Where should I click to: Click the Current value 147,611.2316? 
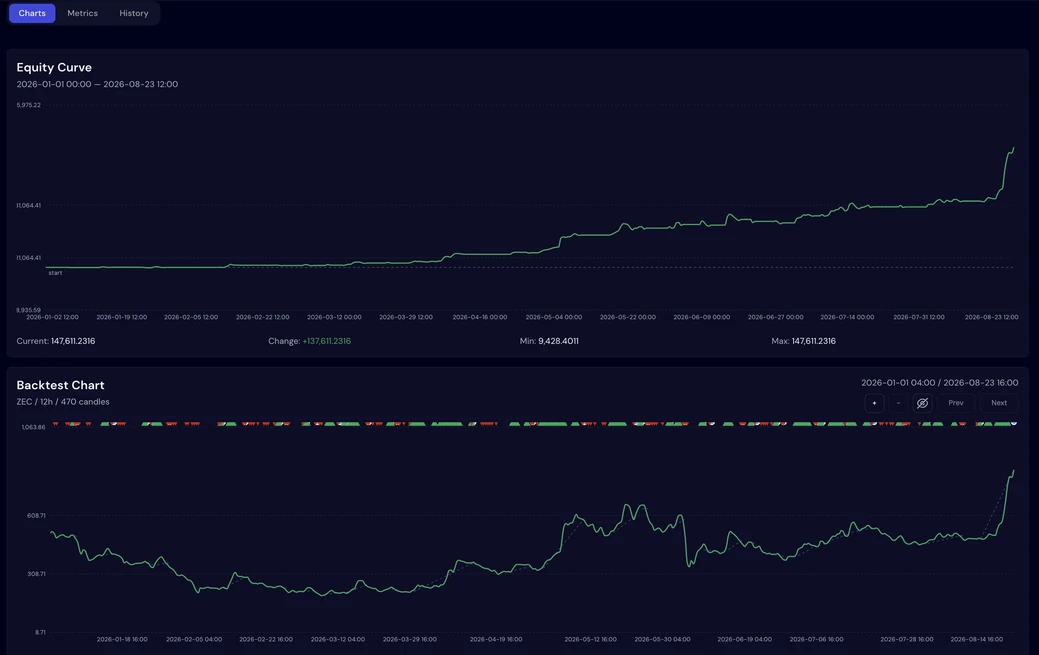[x=73, y=341]
